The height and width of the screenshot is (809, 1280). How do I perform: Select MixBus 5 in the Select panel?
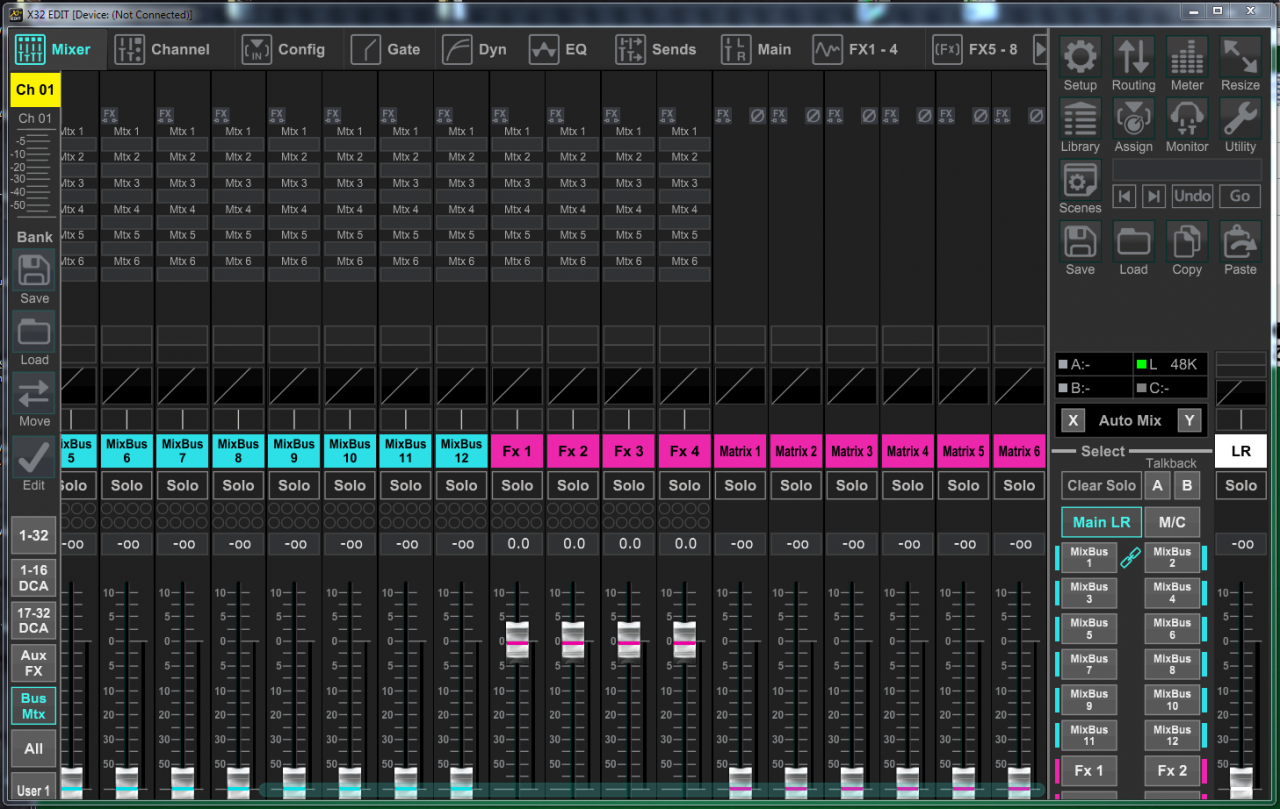1089,629
